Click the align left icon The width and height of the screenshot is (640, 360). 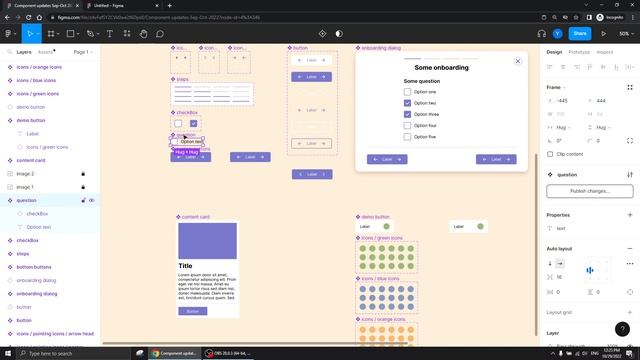click(x=549, y=67)
